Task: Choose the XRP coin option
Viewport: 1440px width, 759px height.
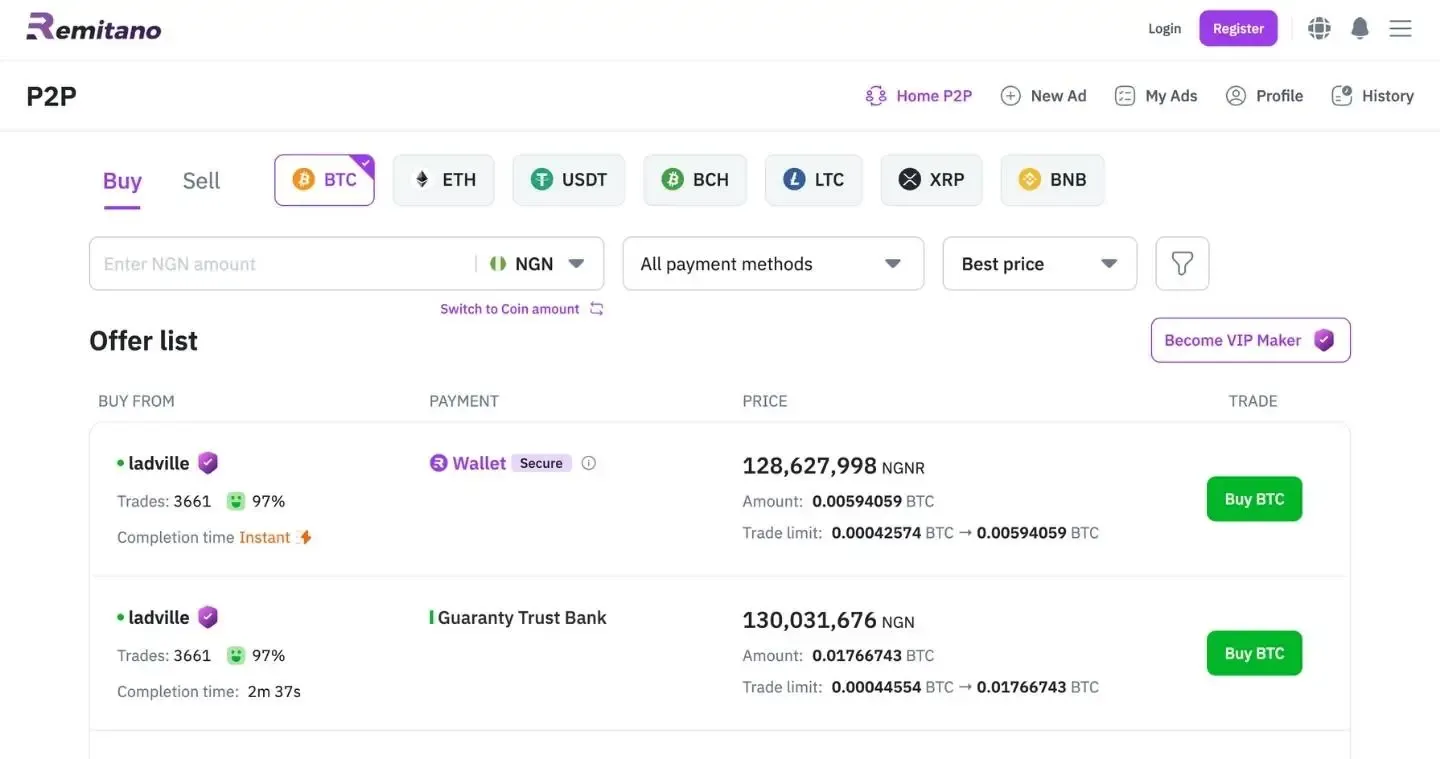Action: click(x=931, y=180)
